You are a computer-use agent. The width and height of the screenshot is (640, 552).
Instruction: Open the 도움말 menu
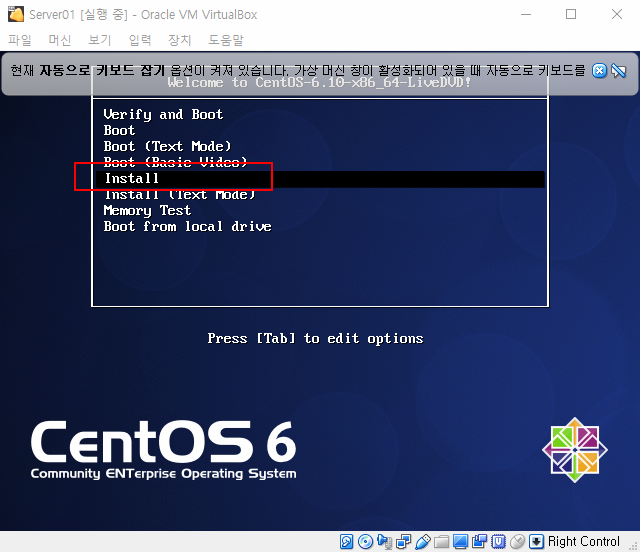pos(226,40)
